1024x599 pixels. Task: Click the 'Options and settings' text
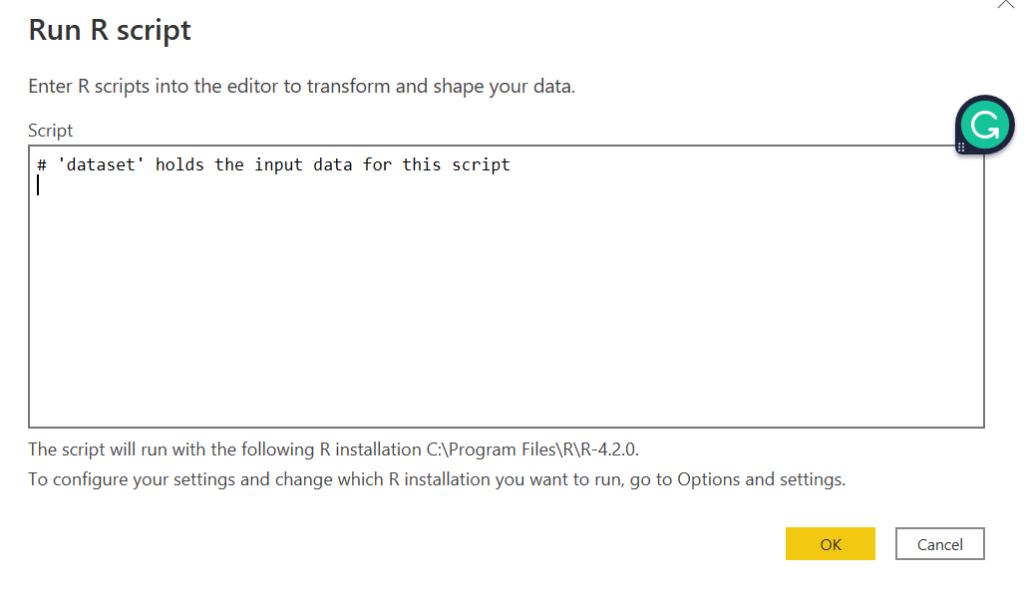pos(761,479)
